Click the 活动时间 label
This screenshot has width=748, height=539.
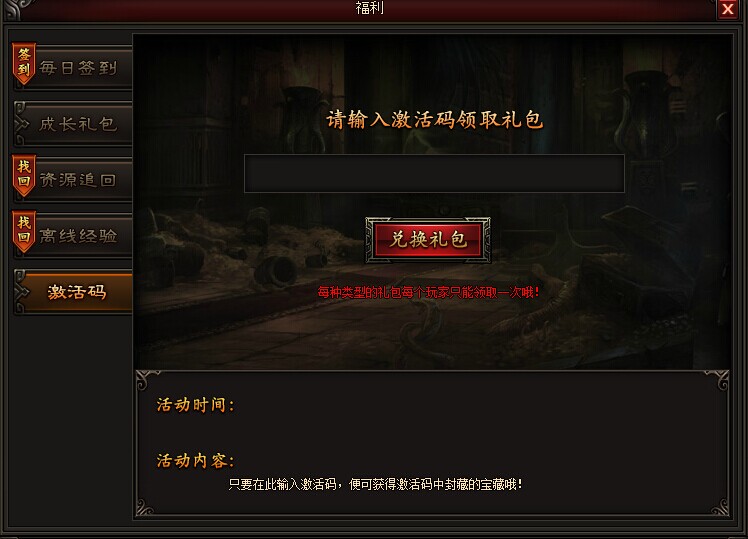[x=196, y=404]
